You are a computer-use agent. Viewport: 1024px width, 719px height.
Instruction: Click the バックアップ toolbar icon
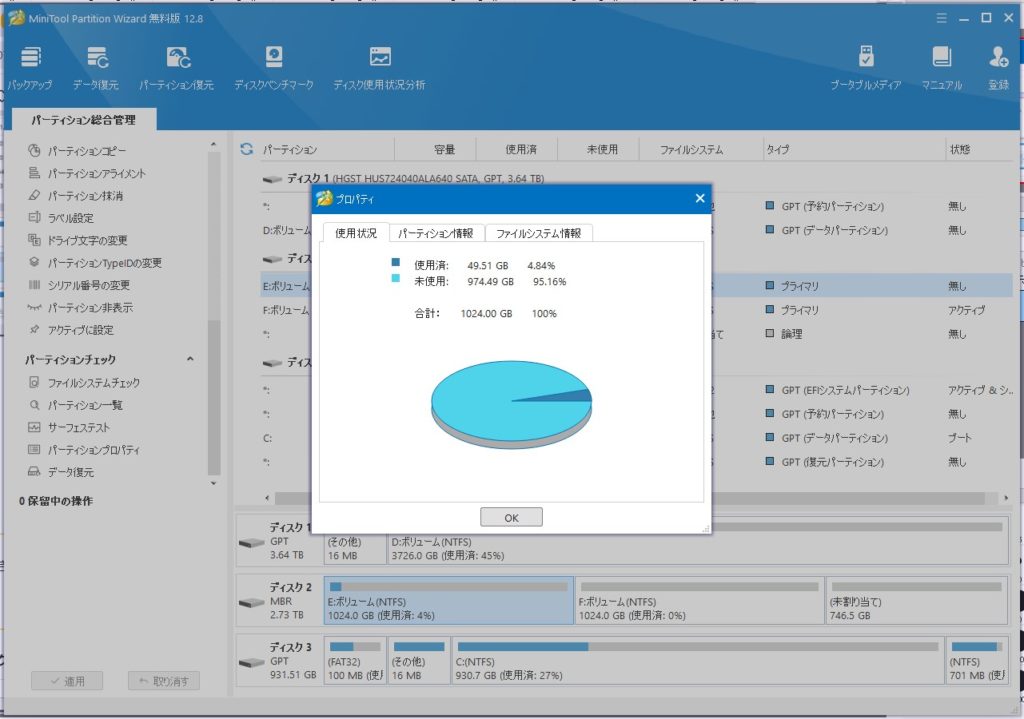[x=30, y=58]
